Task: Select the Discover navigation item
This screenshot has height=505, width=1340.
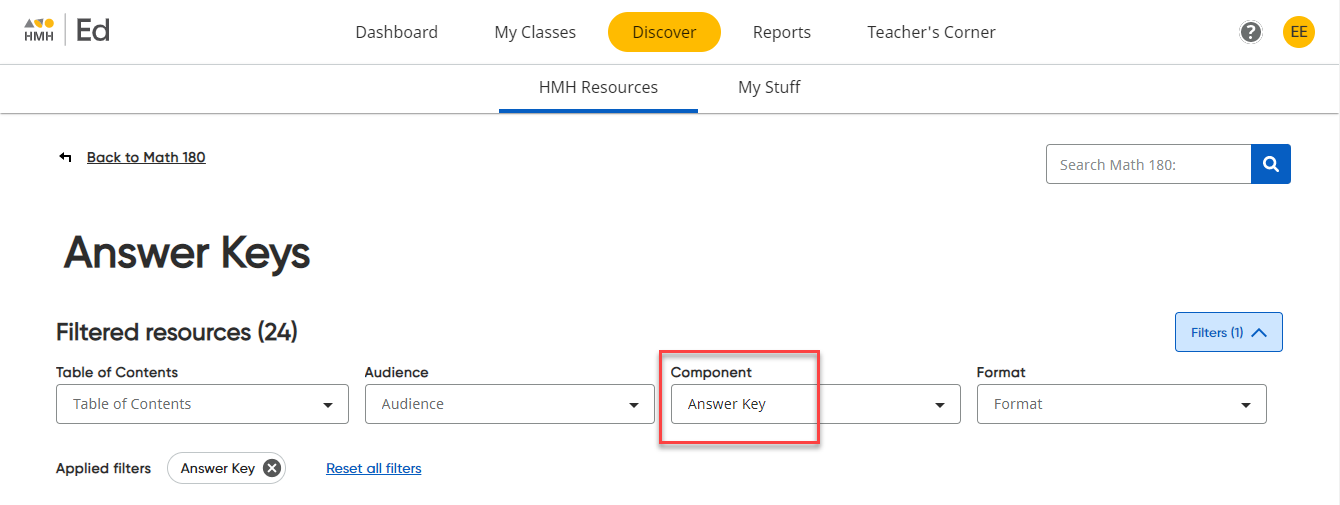Action: pyautogui.click(x=664, y=32)
